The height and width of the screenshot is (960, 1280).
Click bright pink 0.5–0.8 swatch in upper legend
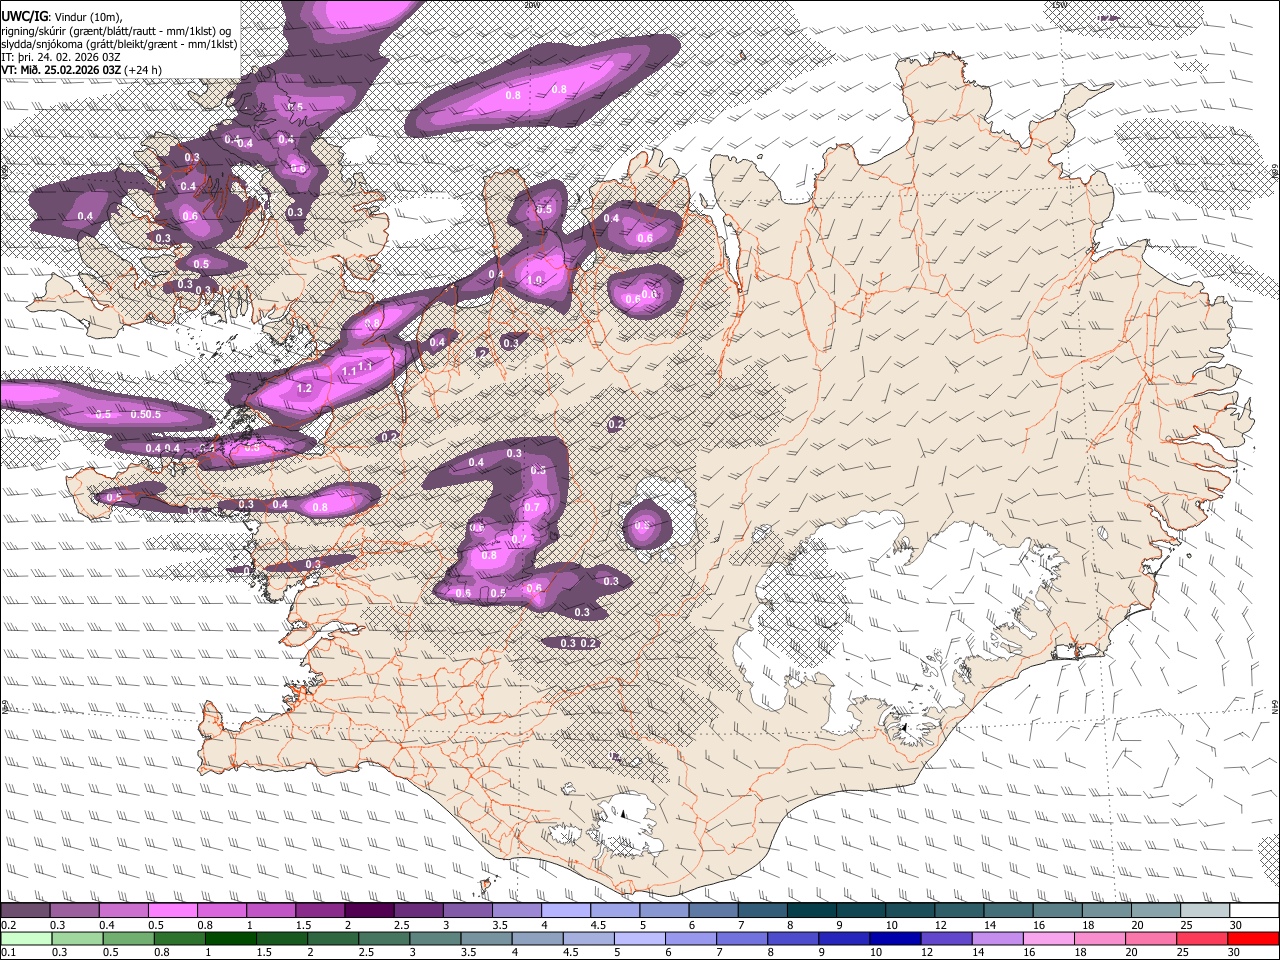point(172,910)
